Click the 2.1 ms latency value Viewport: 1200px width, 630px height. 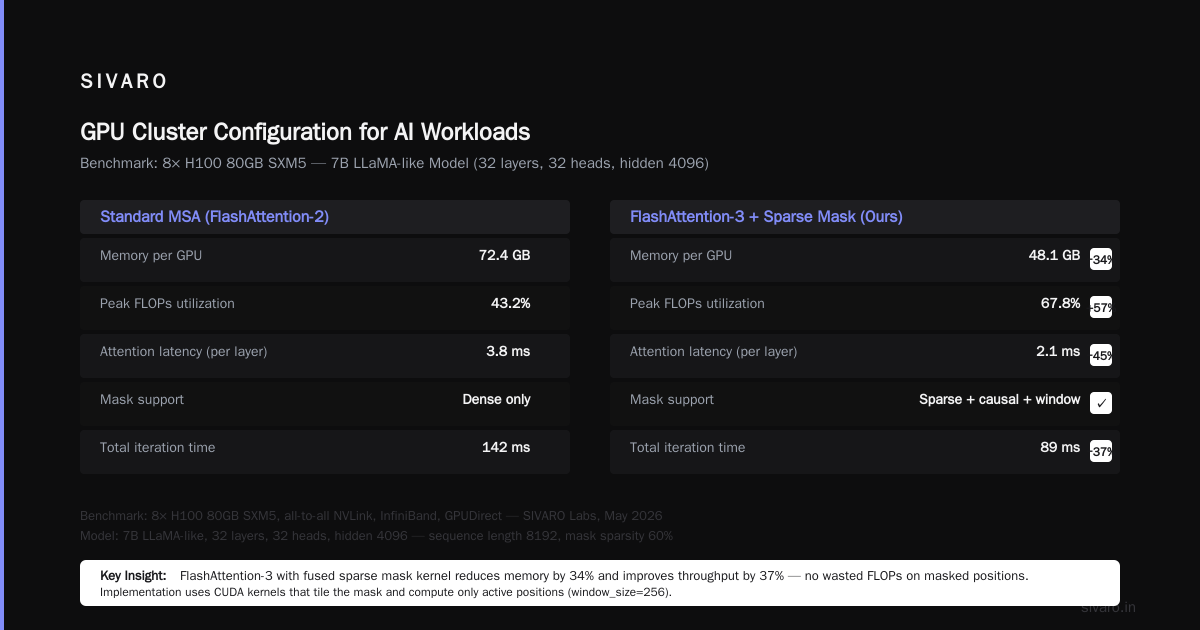(x=1058, y=351)
